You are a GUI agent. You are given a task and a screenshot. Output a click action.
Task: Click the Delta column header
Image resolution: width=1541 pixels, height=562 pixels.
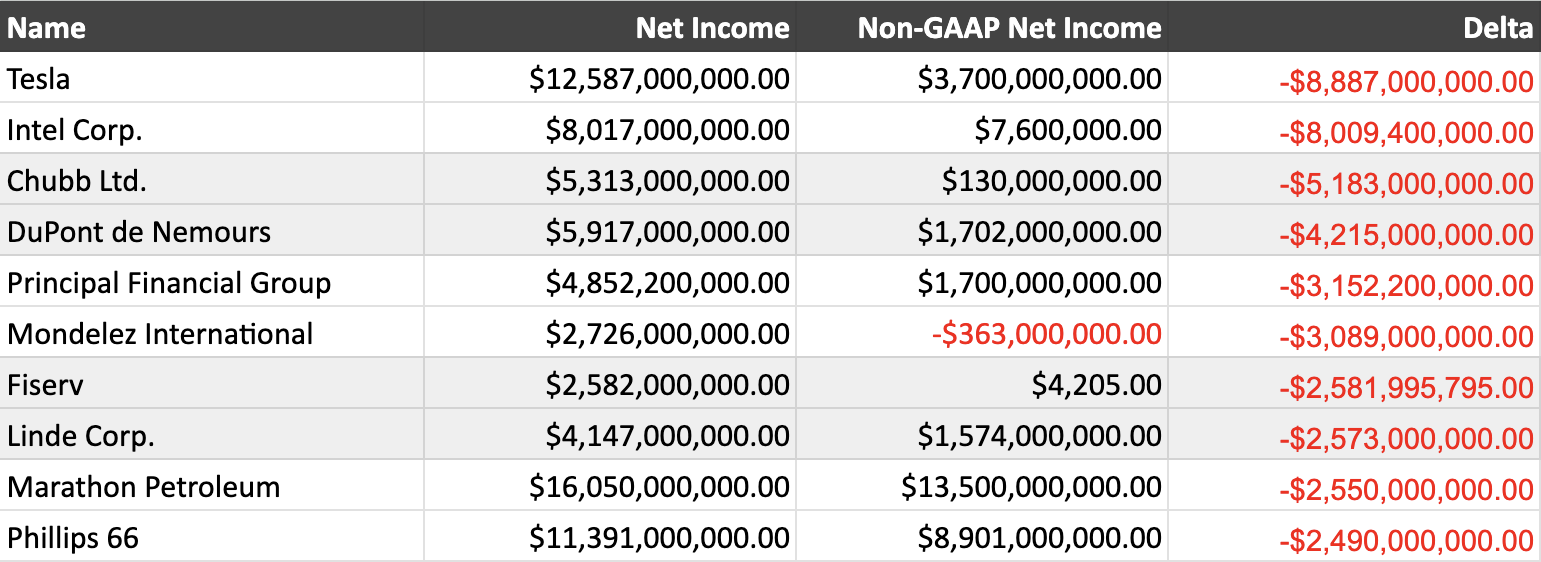click(1497, 28)
